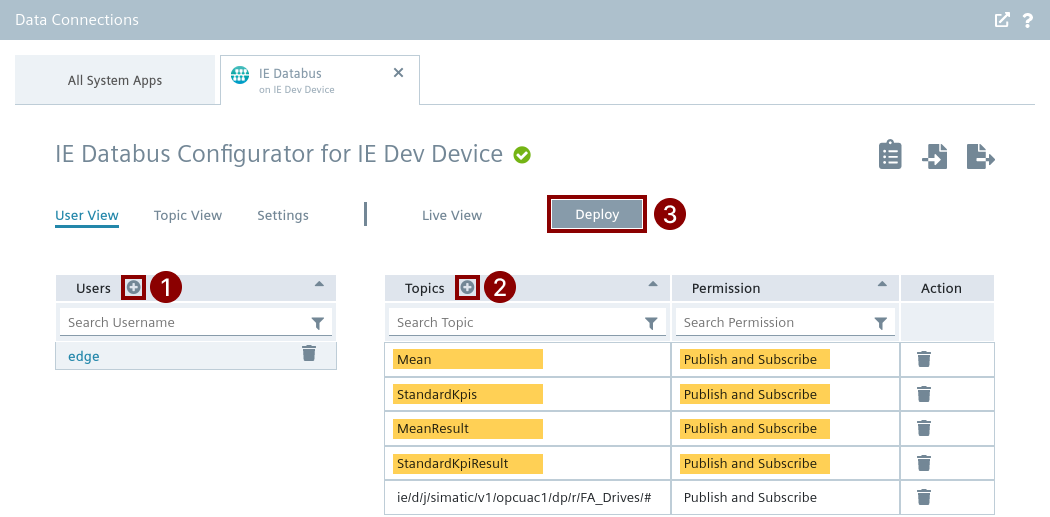The image size is (1050, 517).
Task: Sort the Users column
Action: pyautogui.click(x=319, y=285)
